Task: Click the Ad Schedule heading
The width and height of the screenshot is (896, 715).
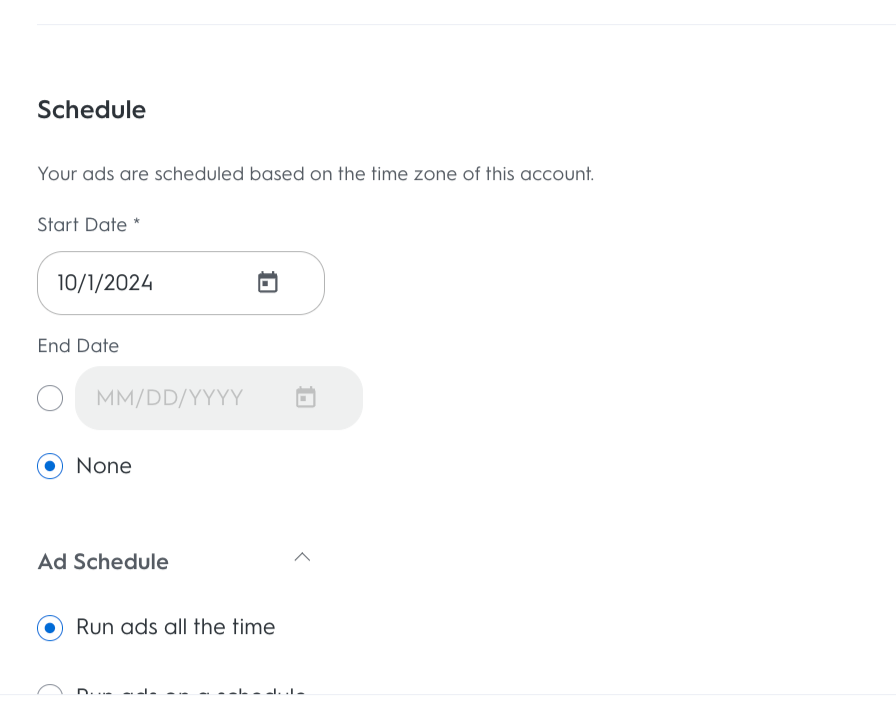Action: pos(103,562)
